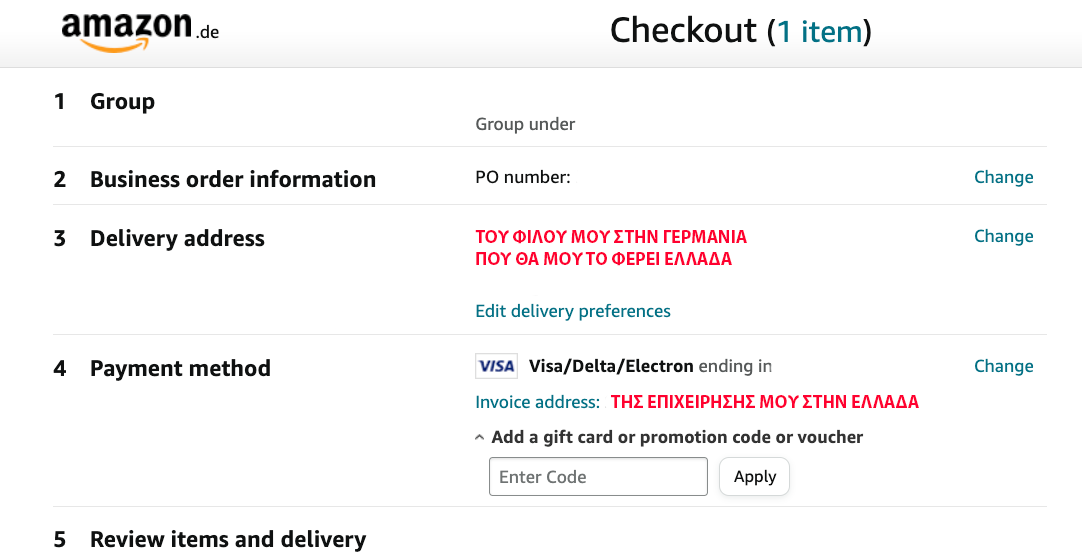Focus the Enter Code field
Viewport: 1082px width, 555px height.
click(x=598, y=476)
